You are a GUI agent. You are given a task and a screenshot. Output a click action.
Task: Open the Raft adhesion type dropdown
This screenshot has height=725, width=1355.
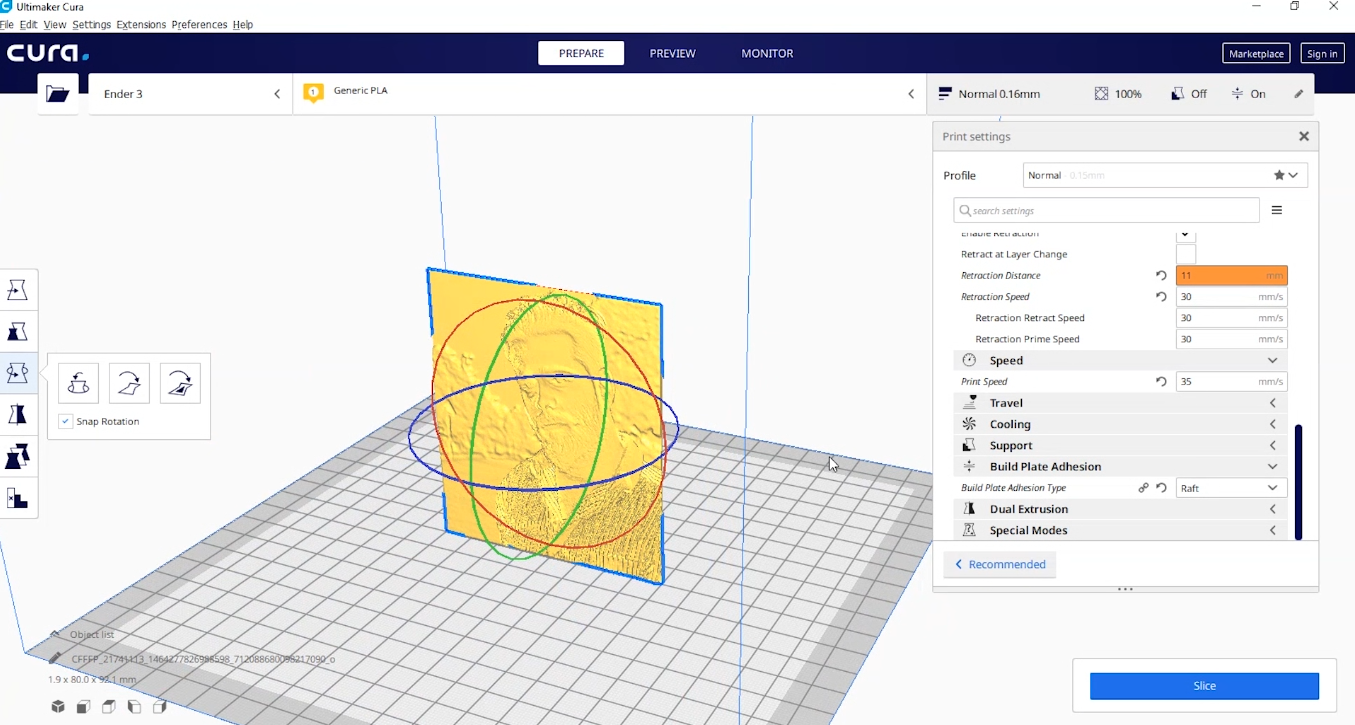[1231, 488]
